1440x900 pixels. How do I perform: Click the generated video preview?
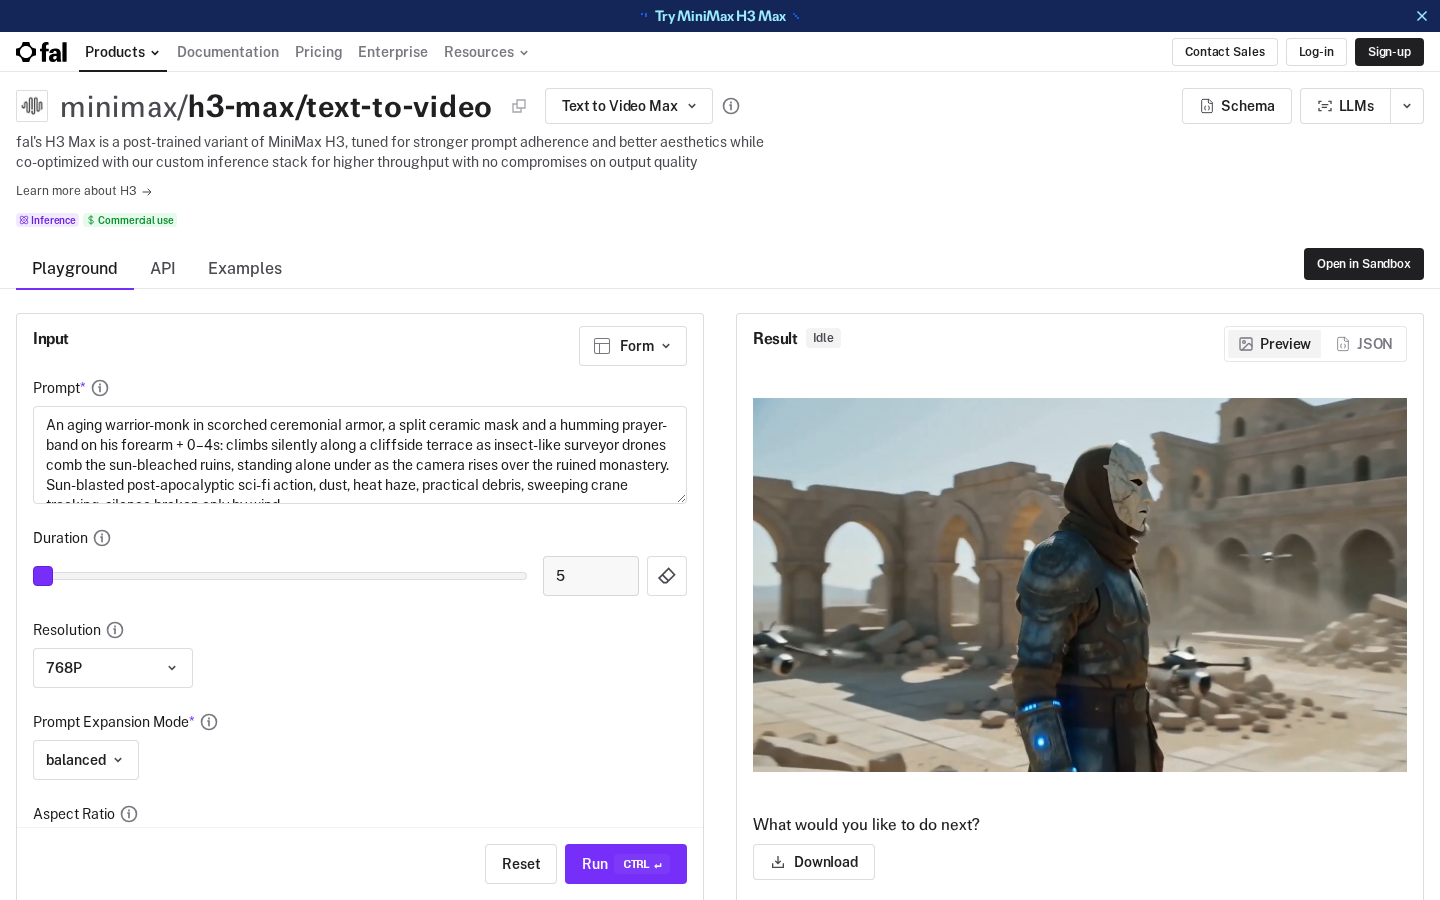point(1080,585)
